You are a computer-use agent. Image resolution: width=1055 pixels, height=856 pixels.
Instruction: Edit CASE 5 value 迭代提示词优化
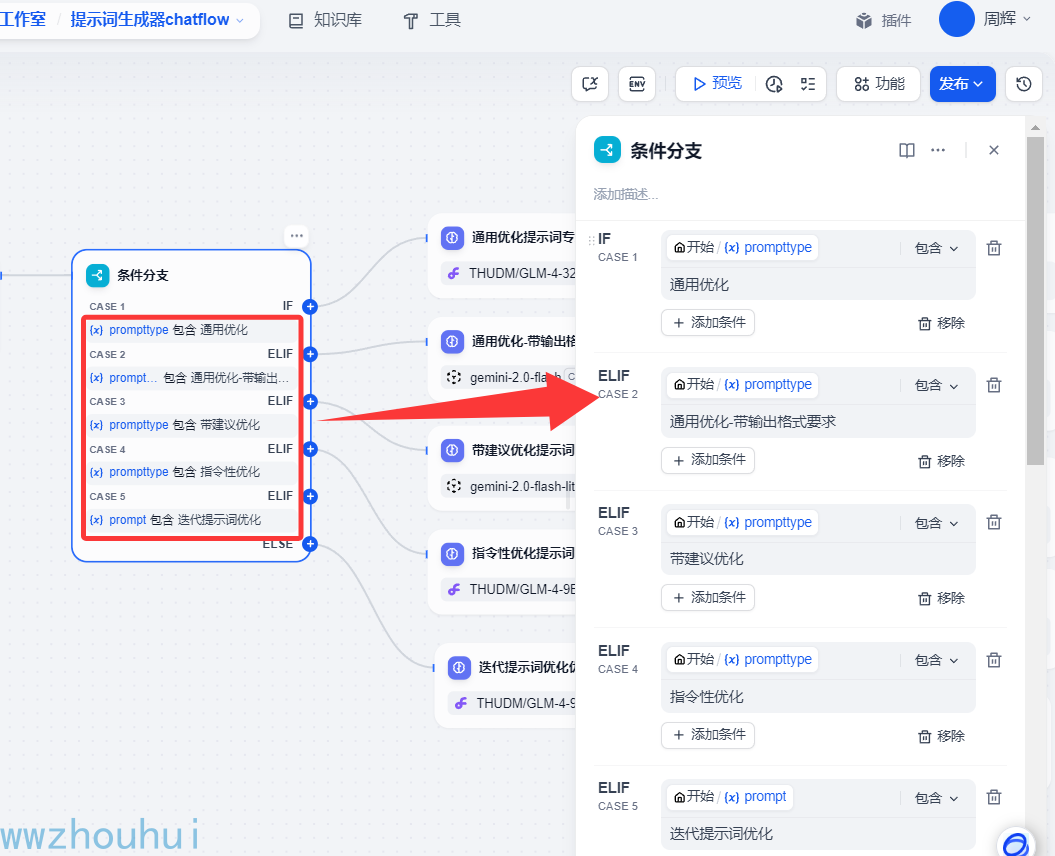click(818, 834)
